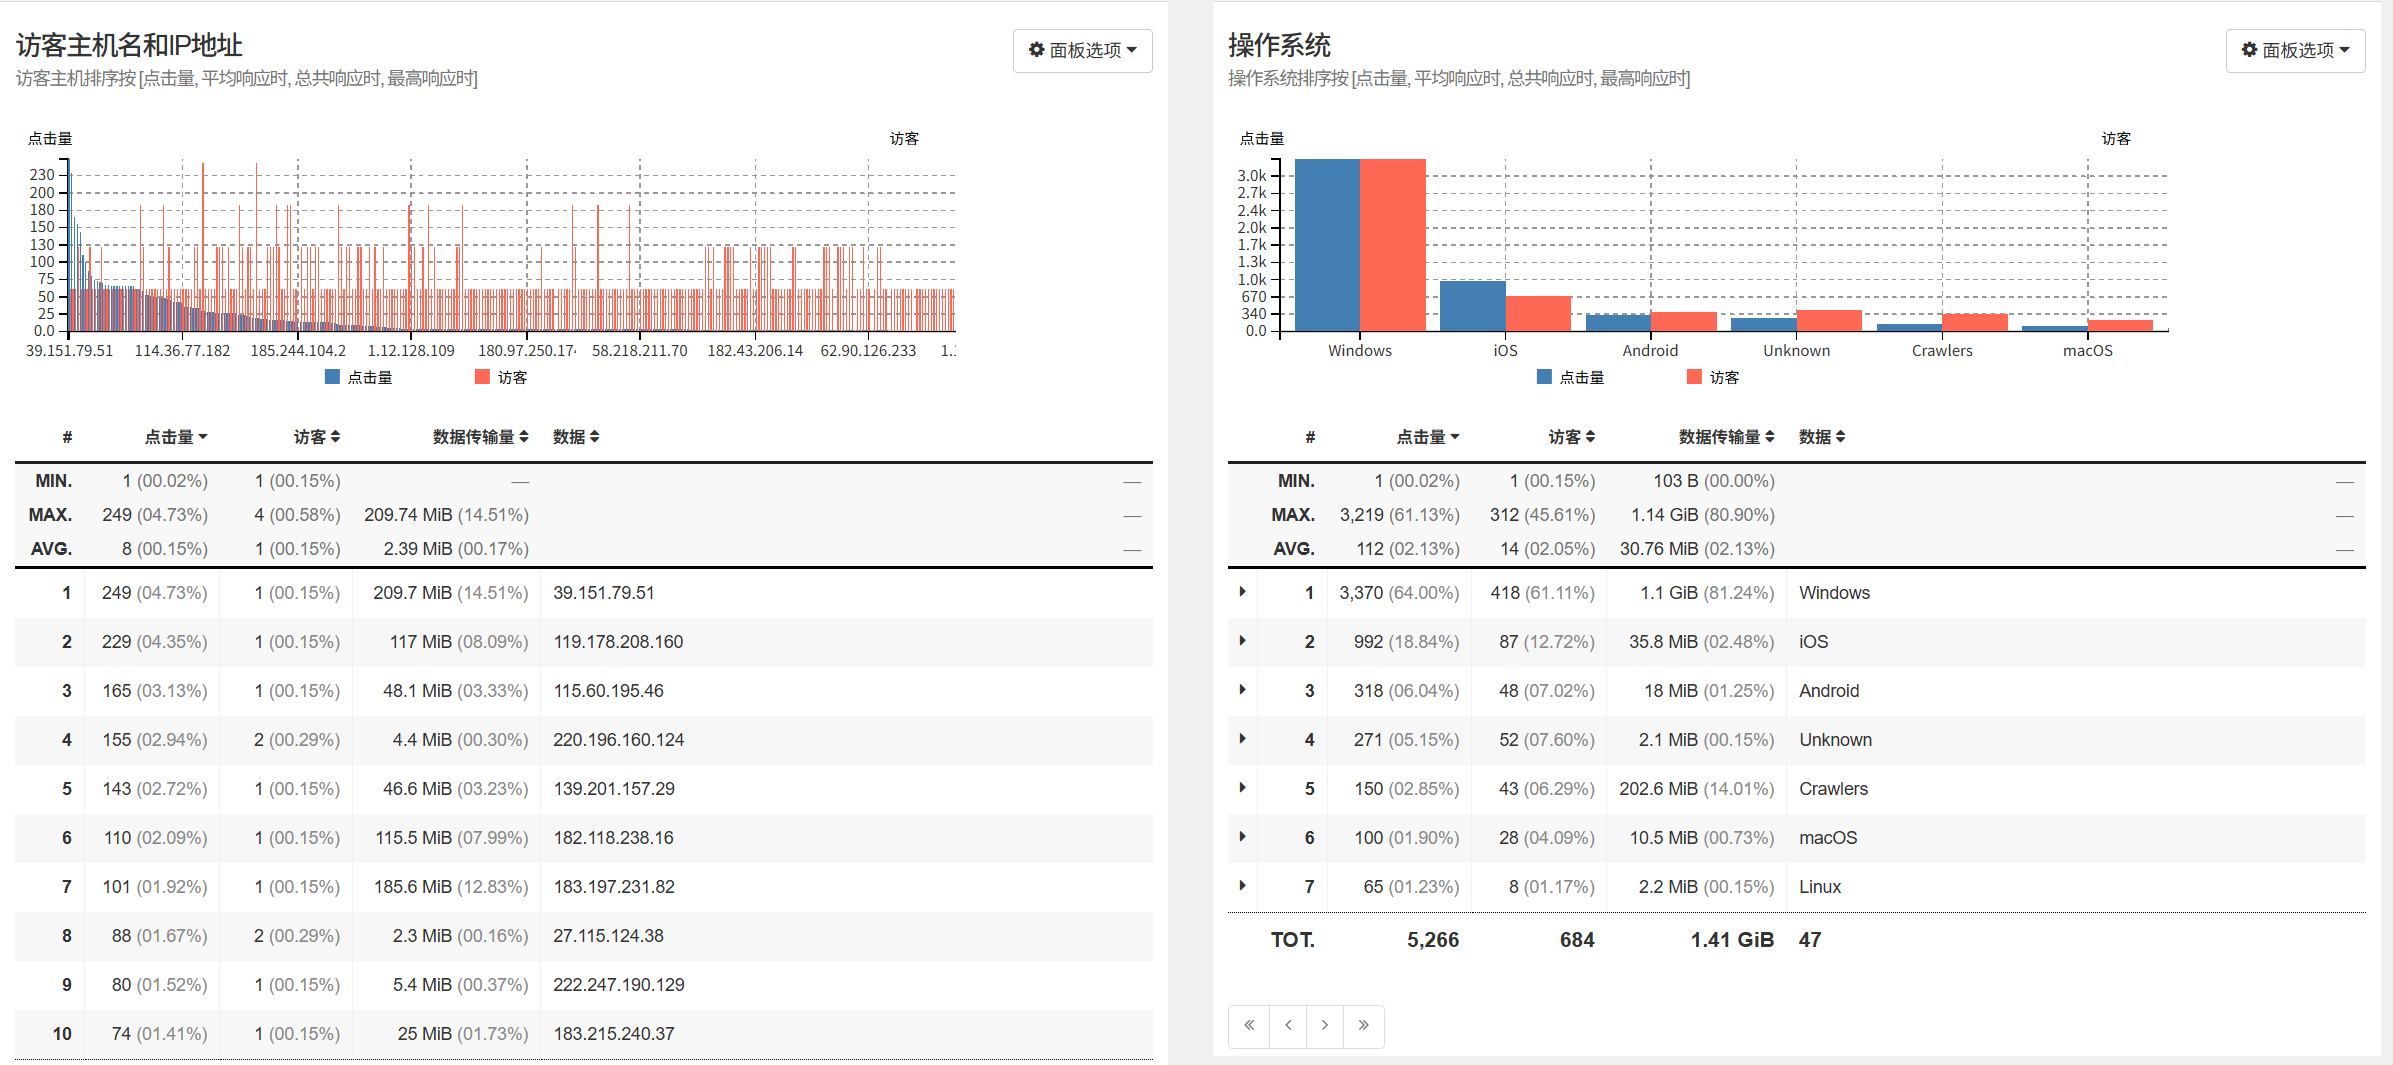2393x1065 pixels.
Task: Sort hosts table by 访客 column
Action: point(317,437)
